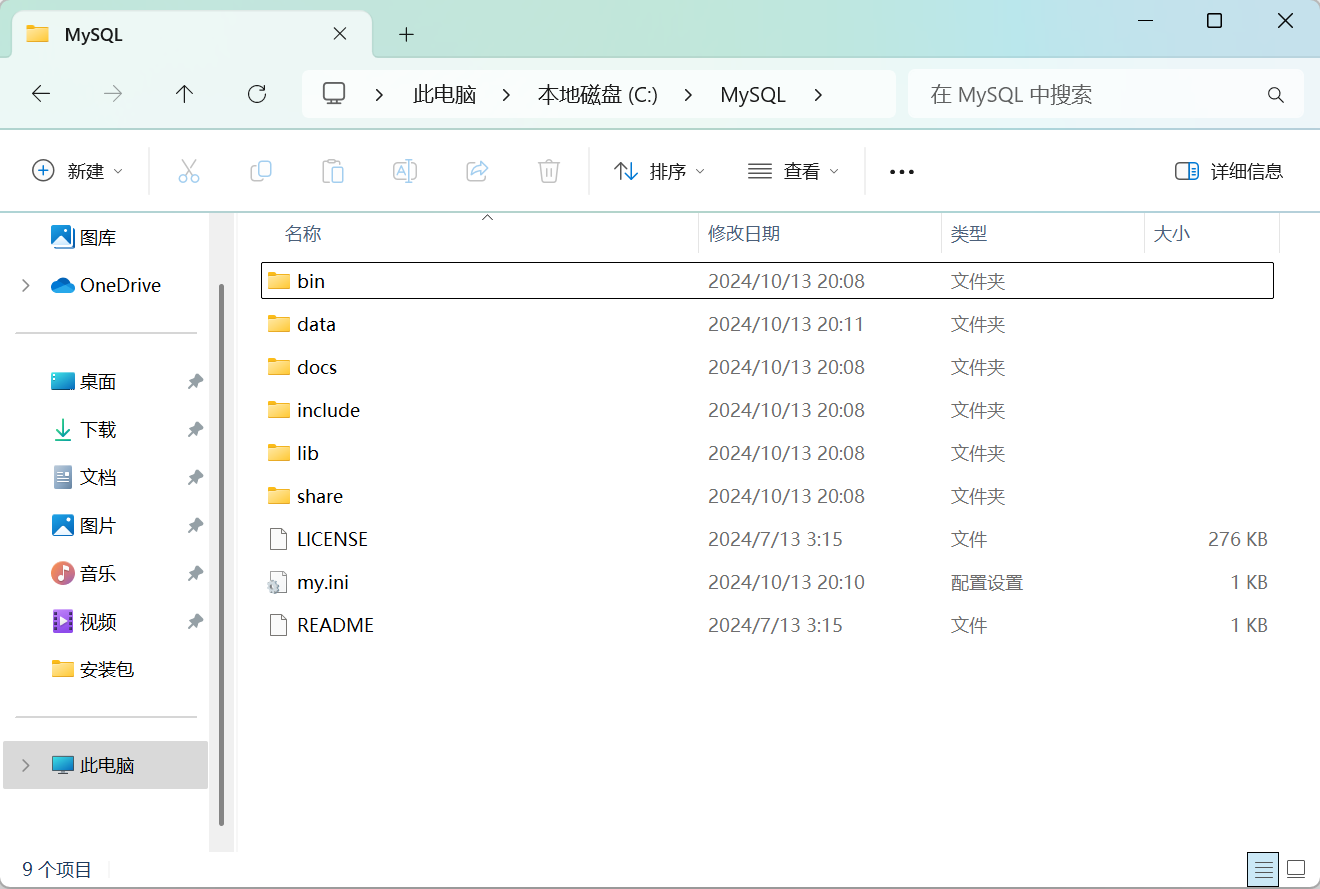Select the share folder
The height and width of the screenshot is (889, 1320).
click(767, 496)
